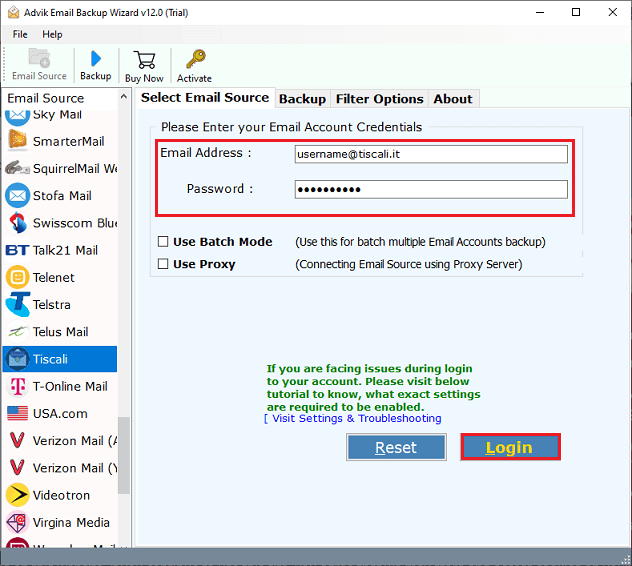Select the SmarterMail text entry
632x566 pixels.
[69, 142]
